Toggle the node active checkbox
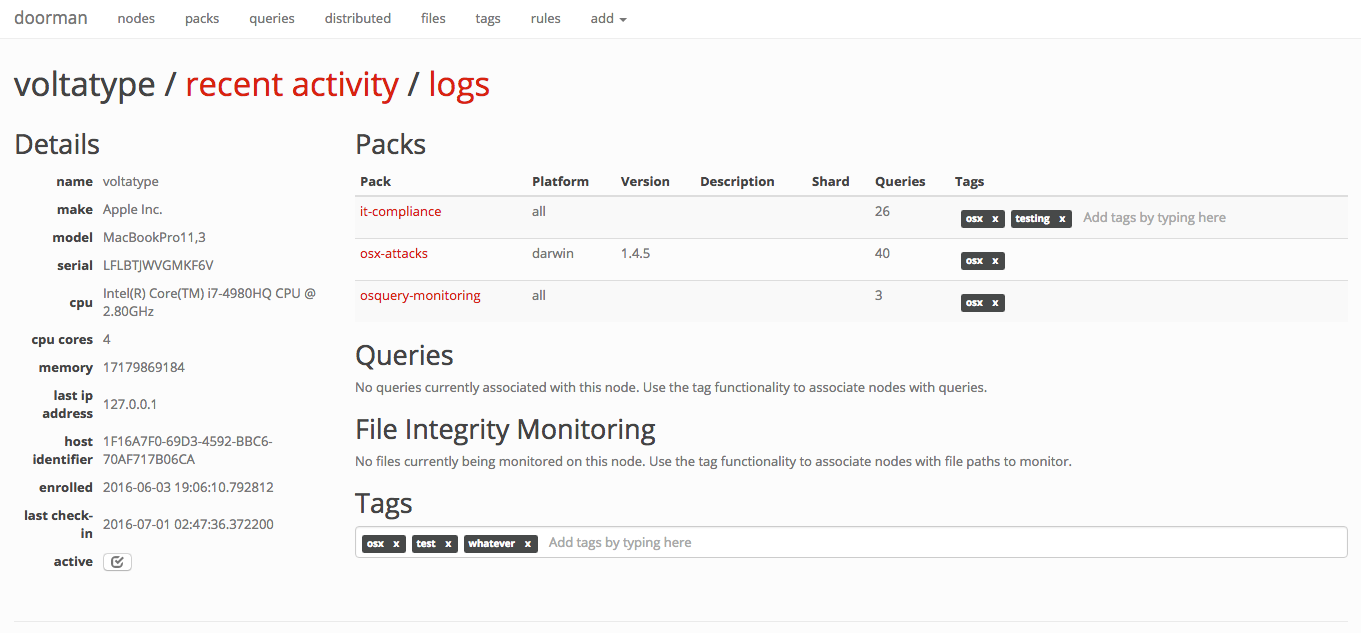Screen dimensions: 1361x633 [x=117, y=562]
